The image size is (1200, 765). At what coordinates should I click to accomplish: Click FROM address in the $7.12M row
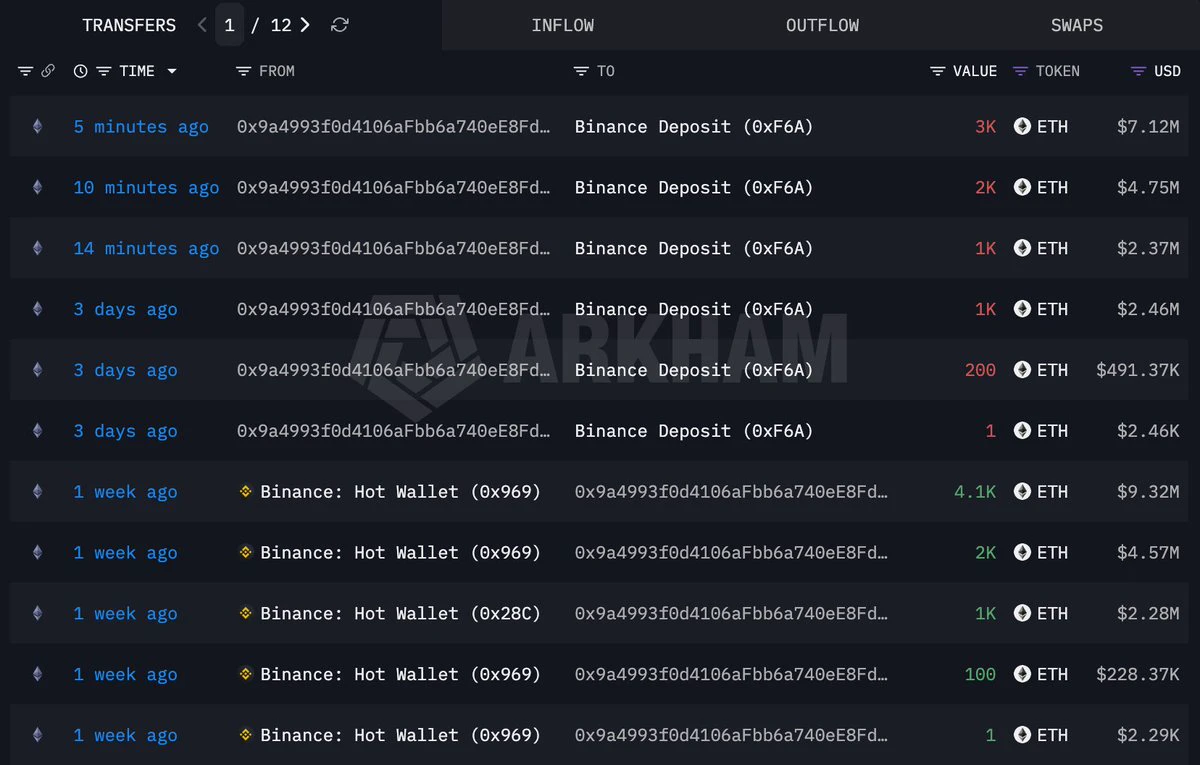[393, 127]
